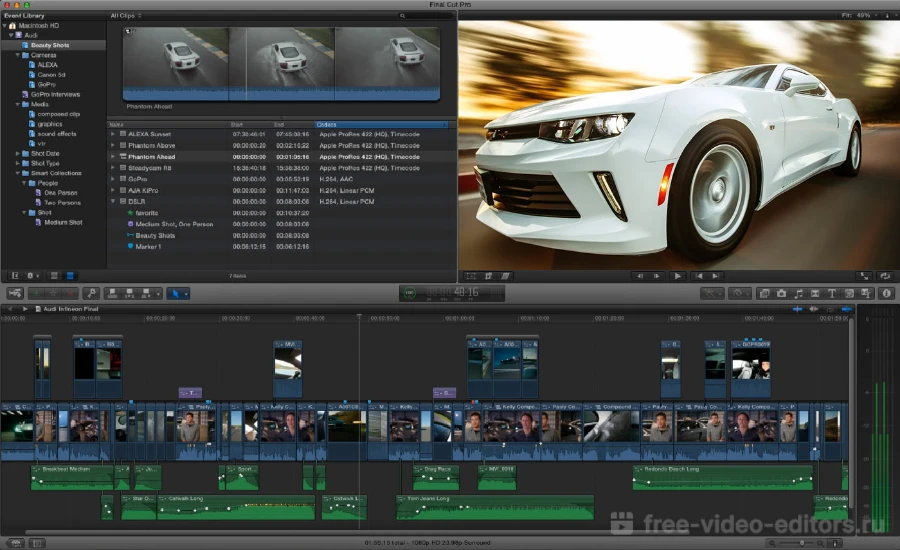Open the retime speed menu
Image resolution: width=900 pixels, height=550 pixels.
(x=739, y=293)
